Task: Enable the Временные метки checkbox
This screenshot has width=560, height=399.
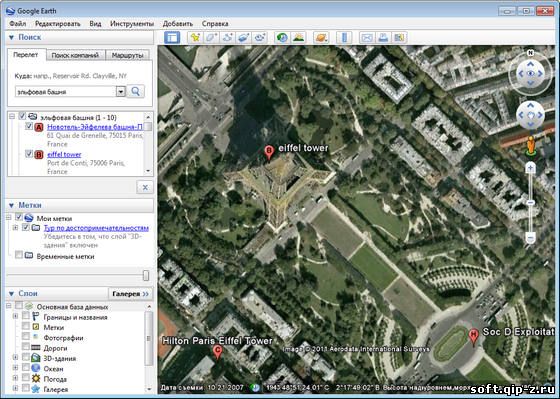Action: click(19, 255)
